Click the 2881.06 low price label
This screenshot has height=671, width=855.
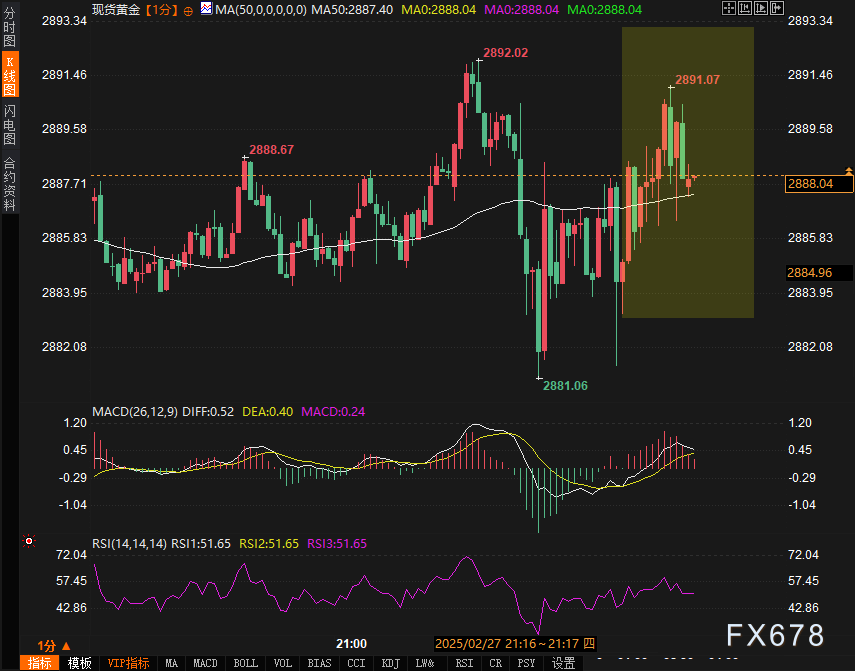coord(565,386)
